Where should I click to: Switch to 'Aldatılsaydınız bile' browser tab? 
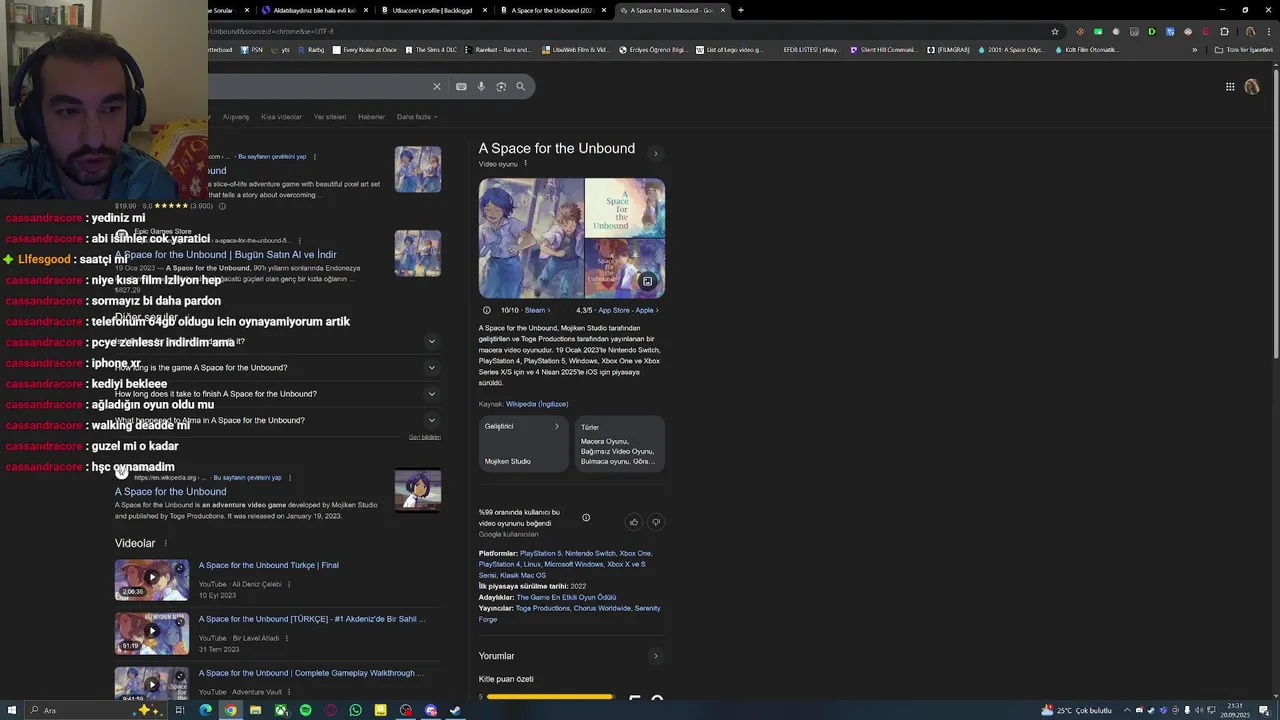pos(314,10)
